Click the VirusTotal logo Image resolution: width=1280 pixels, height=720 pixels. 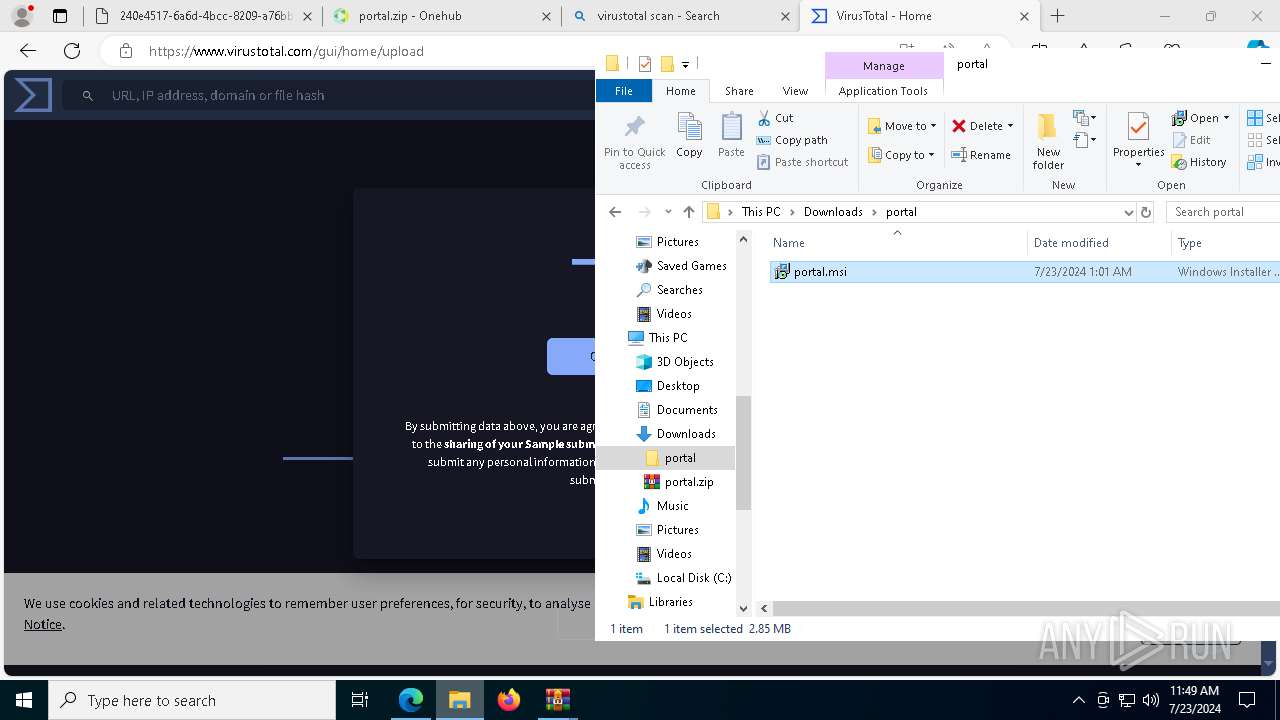(33, 95)
